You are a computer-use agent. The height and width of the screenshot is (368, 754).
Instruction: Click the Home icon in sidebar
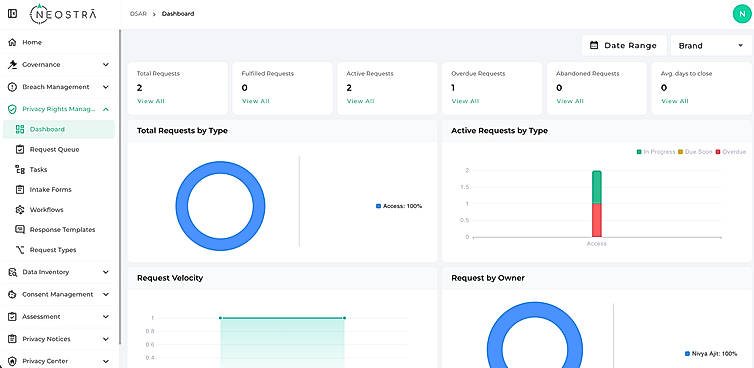(13, 42)
